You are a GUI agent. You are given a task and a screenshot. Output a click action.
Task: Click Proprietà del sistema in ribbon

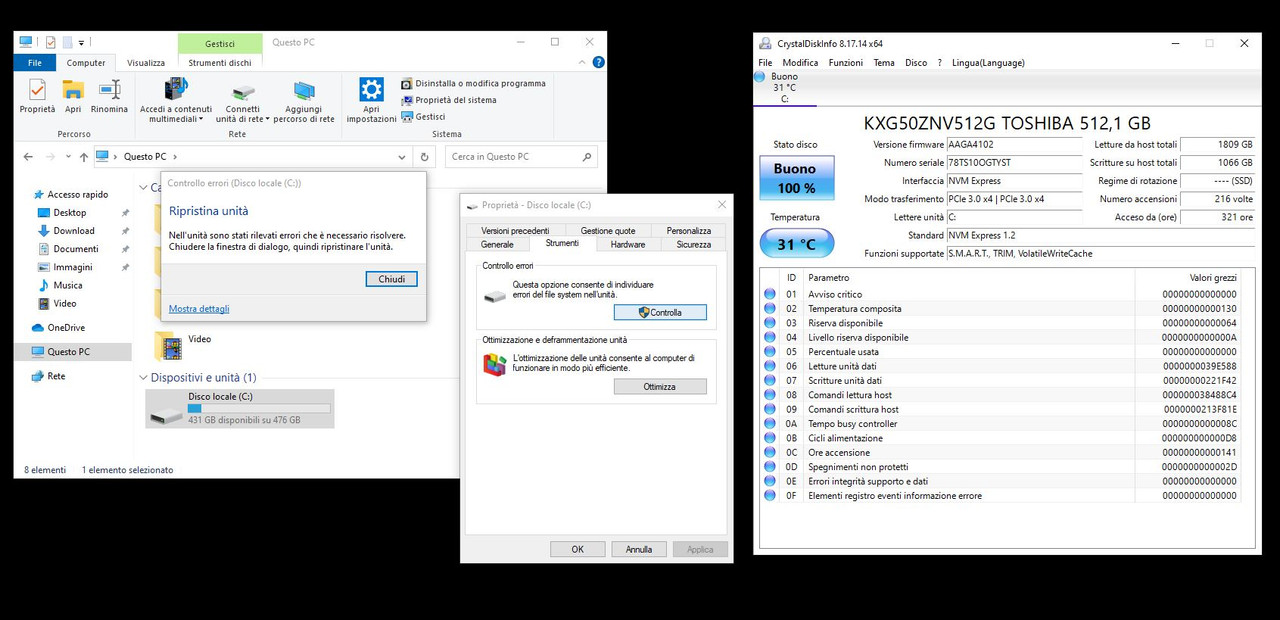pyautogui.click(x=449, y=100)
